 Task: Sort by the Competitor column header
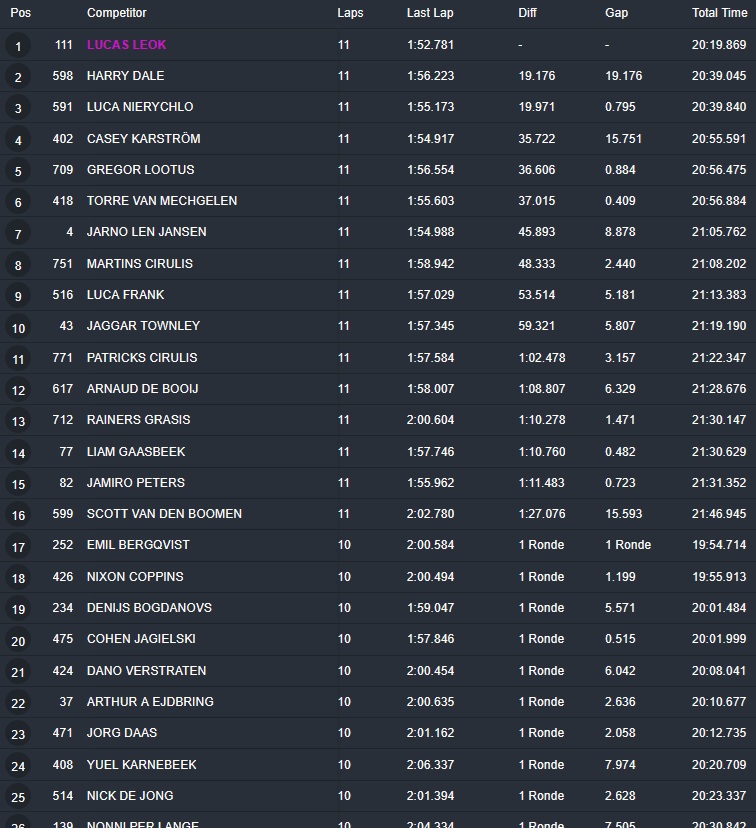coord(116,13)
